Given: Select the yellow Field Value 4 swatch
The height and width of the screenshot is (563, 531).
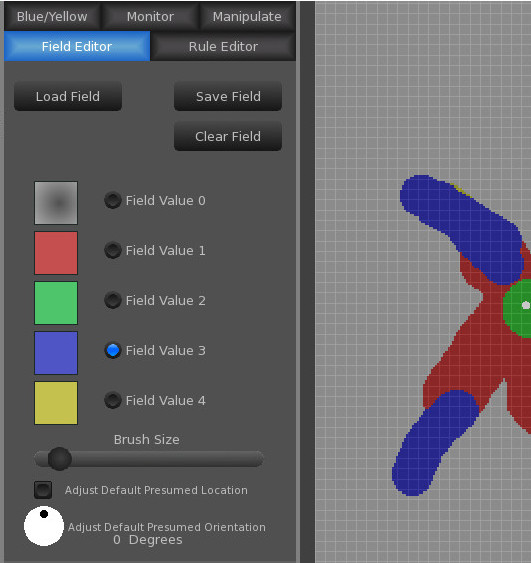Looking at the screenshot, I should click(56, 403).
